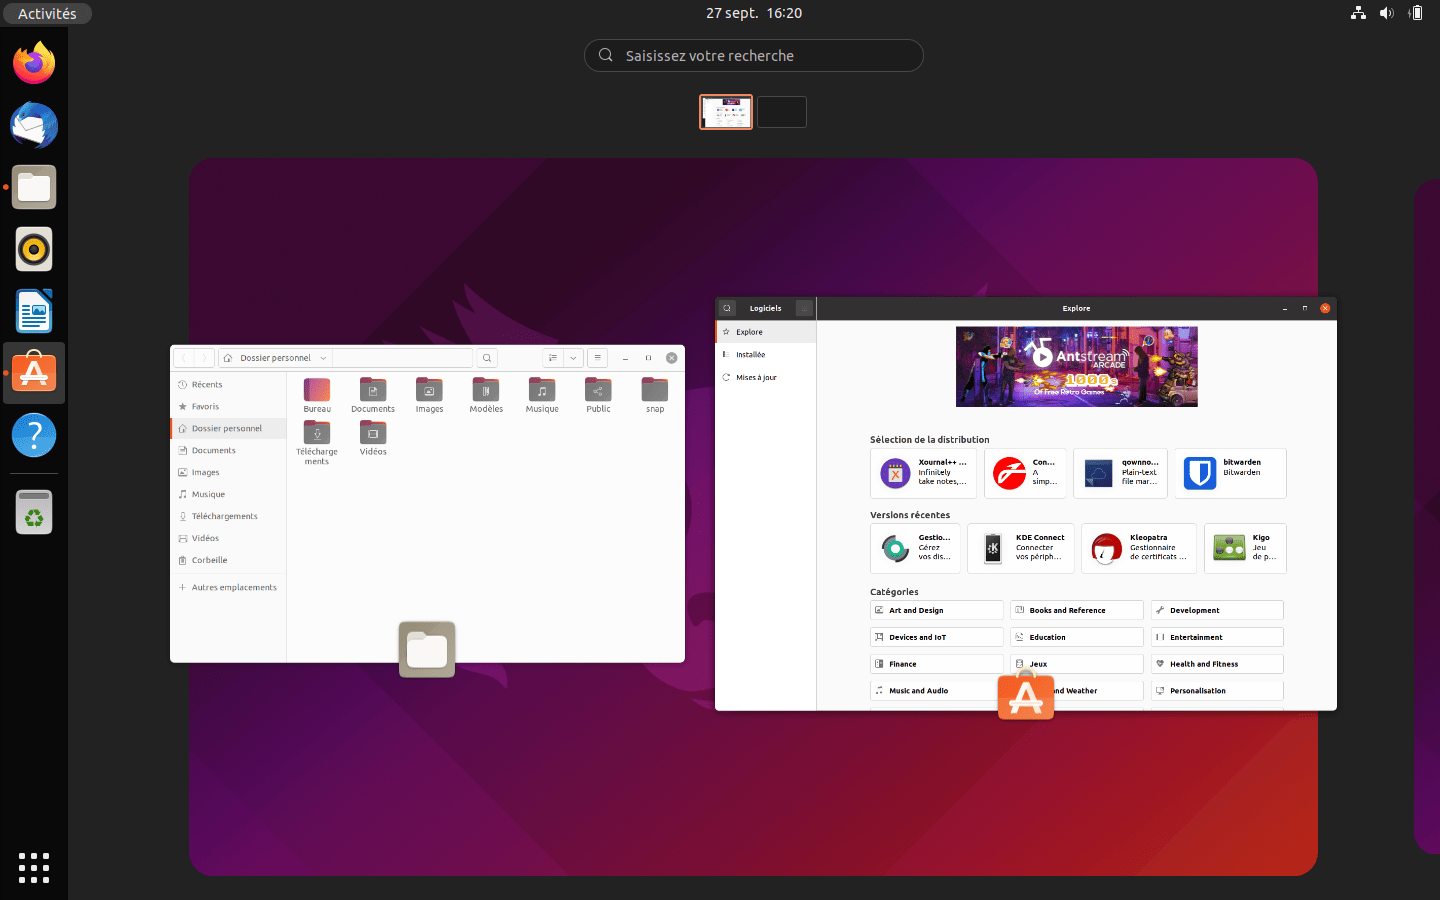Show all applications grid
The height and width of the screenshot is (900, 1440).
click(34, 867)
